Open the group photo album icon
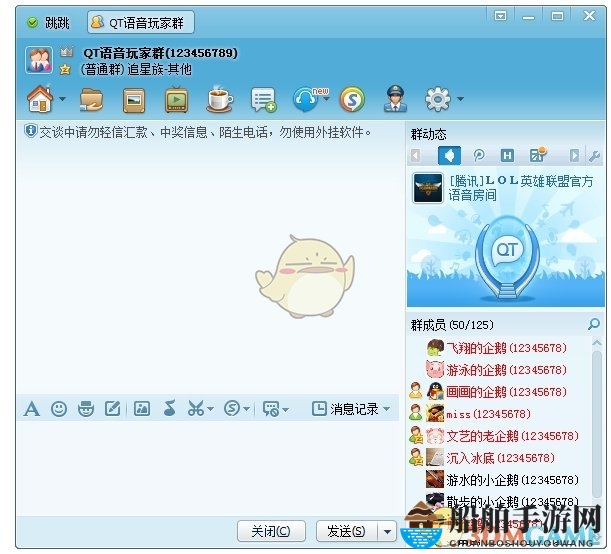The width and height of the screenshot is (611, 554). [x=134, y=100]
